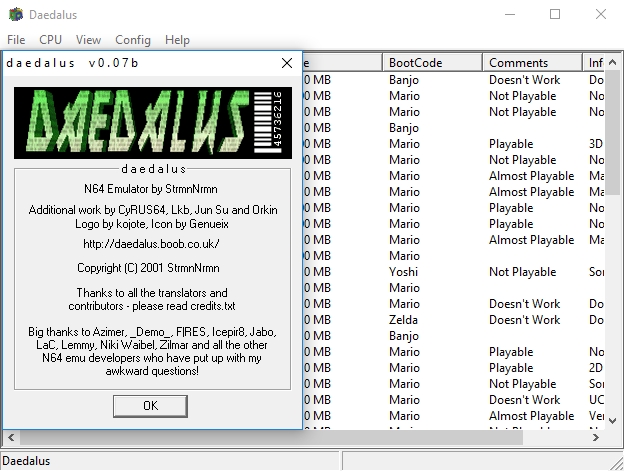The height and width of the screenshot is (471, 624).
Task: Click the OK button in the about dialog
Action: coord(150,406)
